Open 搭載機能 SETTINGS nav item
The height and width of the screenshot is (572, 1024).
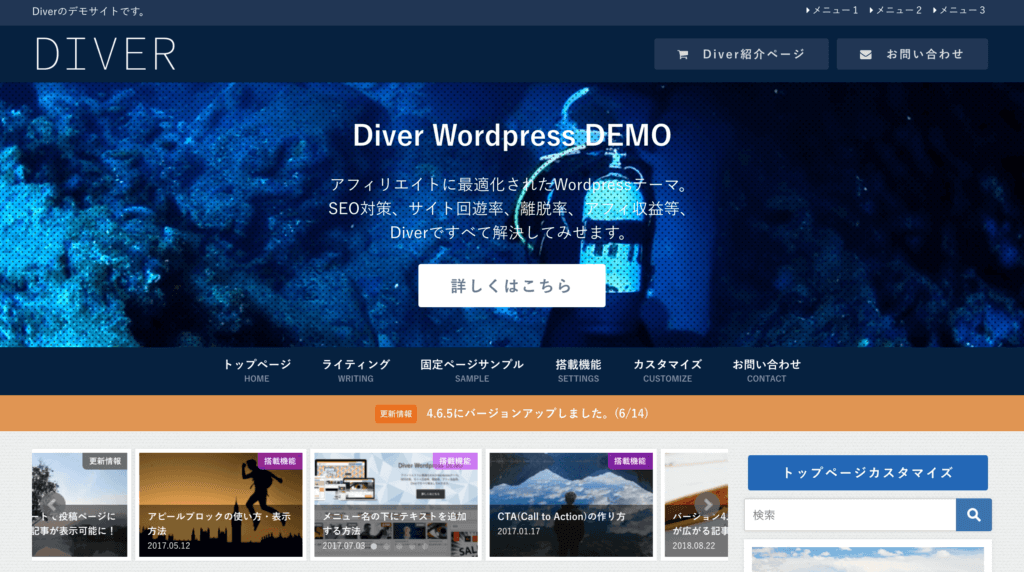pos(578,370)
